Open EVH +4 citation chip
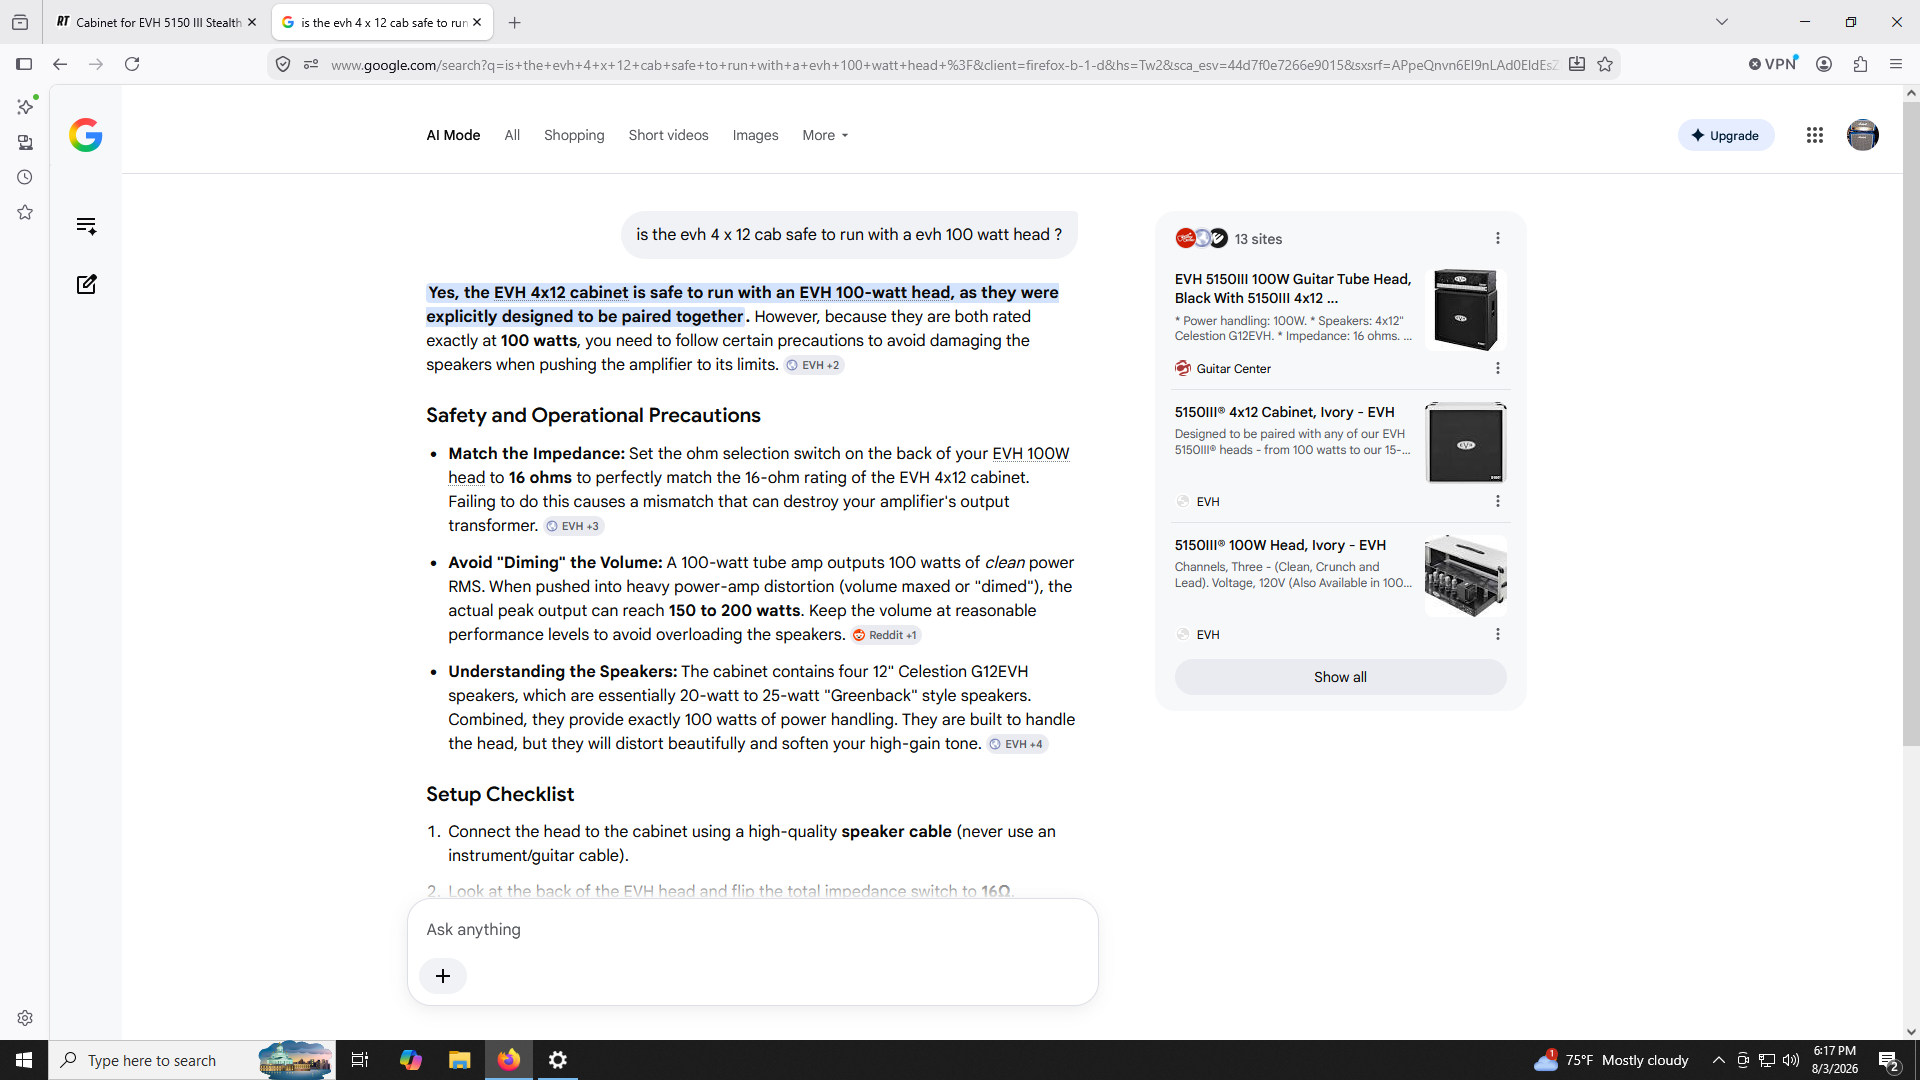This screenshot has height=1080, width=1920. [1017, 744]
